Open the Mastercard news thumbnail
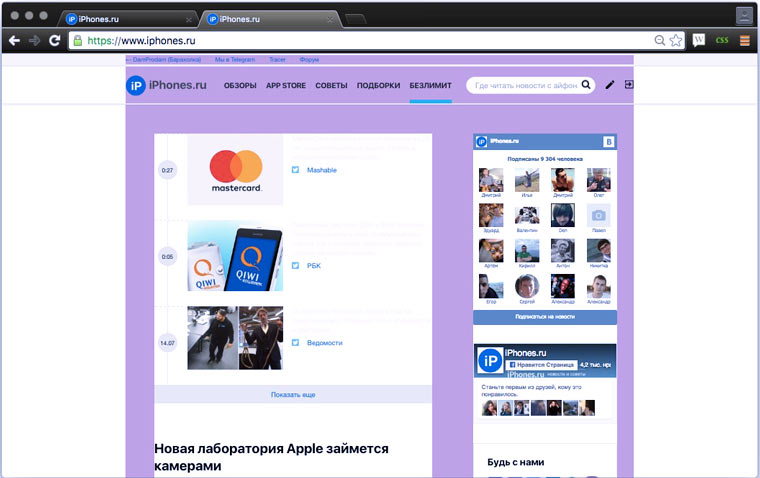Screen dimensions: 760x478 [236, 170]
